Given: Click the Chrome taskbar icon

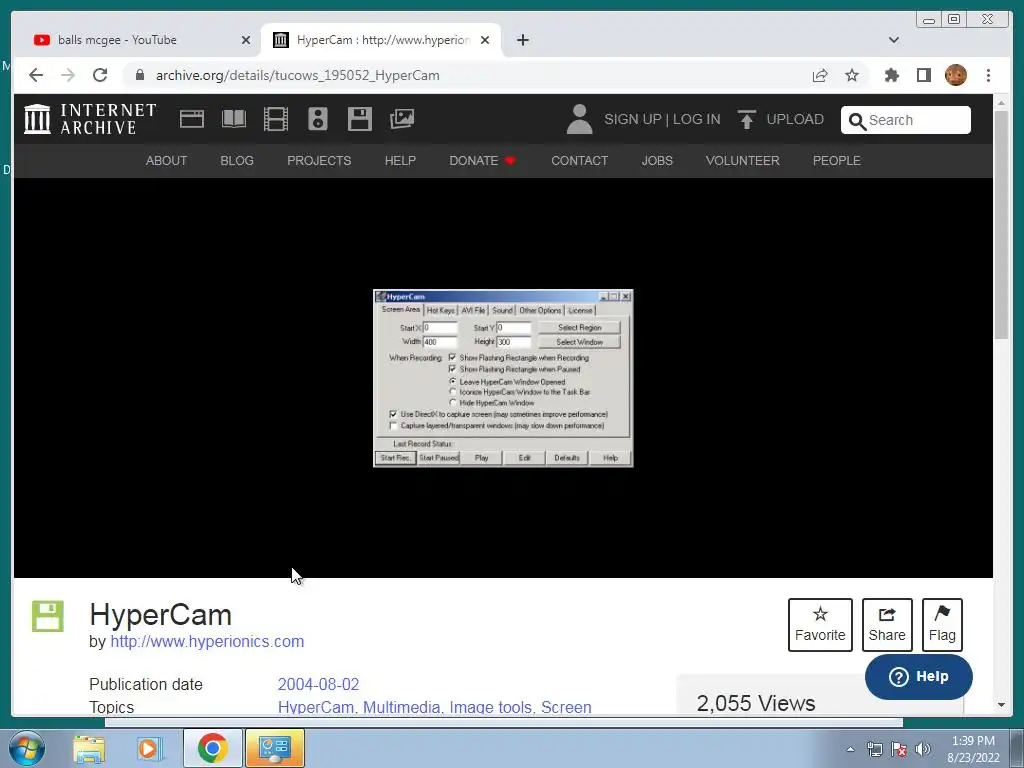Looking at the screenshot, I should (212, 748).
